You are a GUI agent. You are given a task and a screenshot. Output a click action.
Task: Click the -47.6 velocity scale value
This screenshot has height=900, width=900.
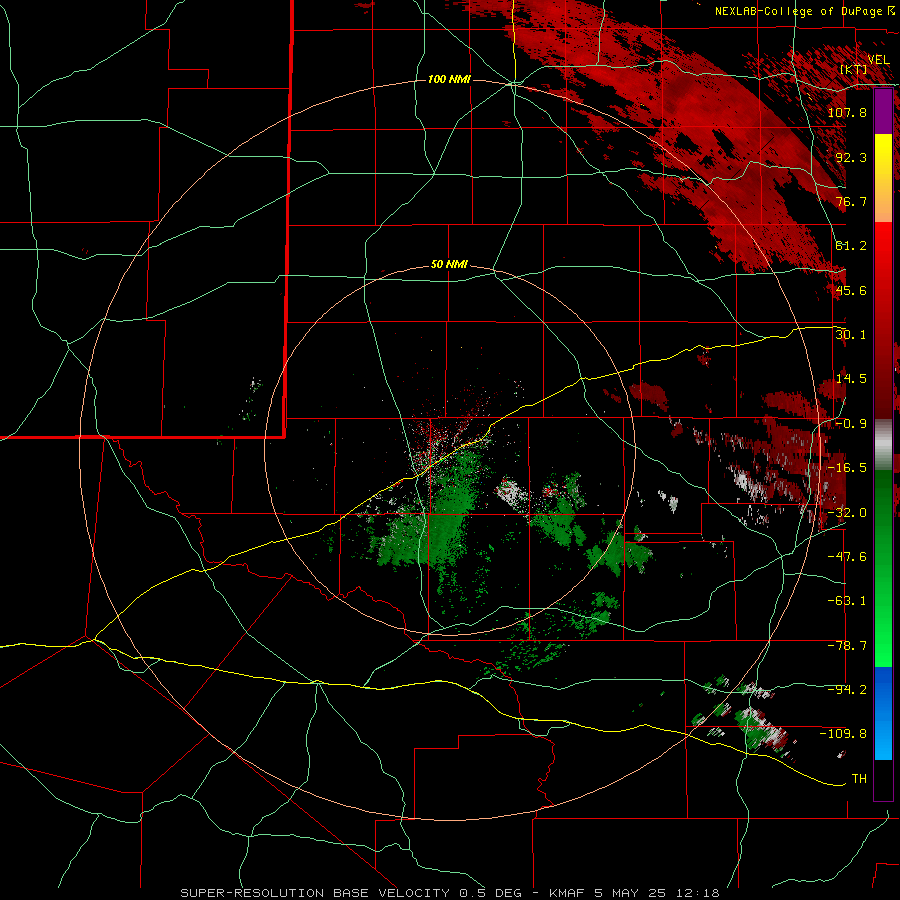pos(847,557)
